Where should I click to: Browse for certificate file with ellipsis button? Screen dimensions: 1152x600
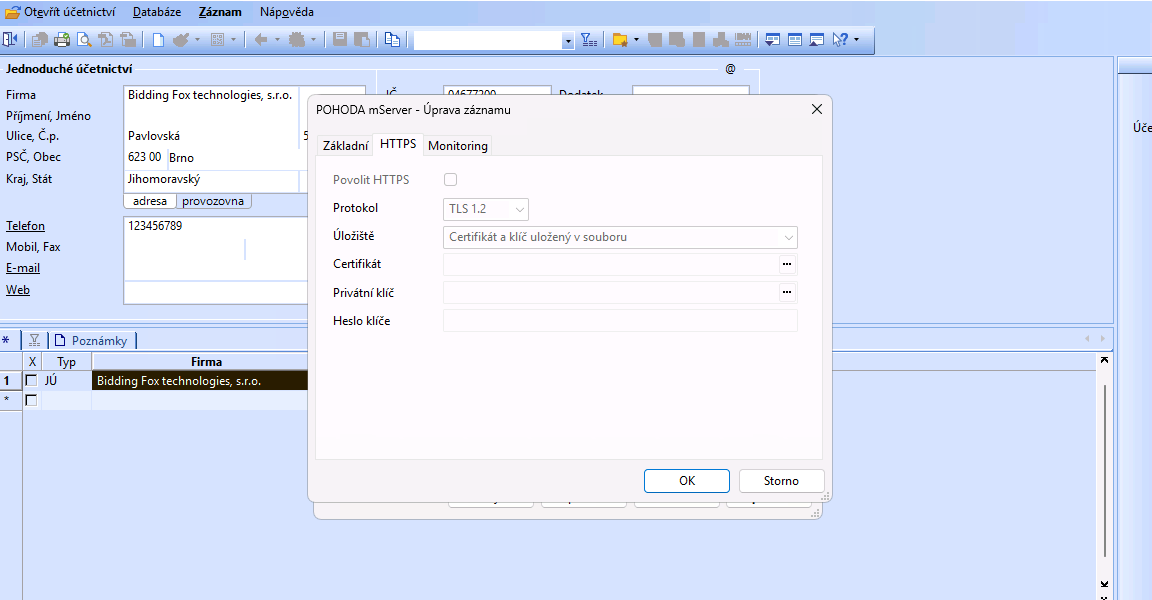point(787,264)
